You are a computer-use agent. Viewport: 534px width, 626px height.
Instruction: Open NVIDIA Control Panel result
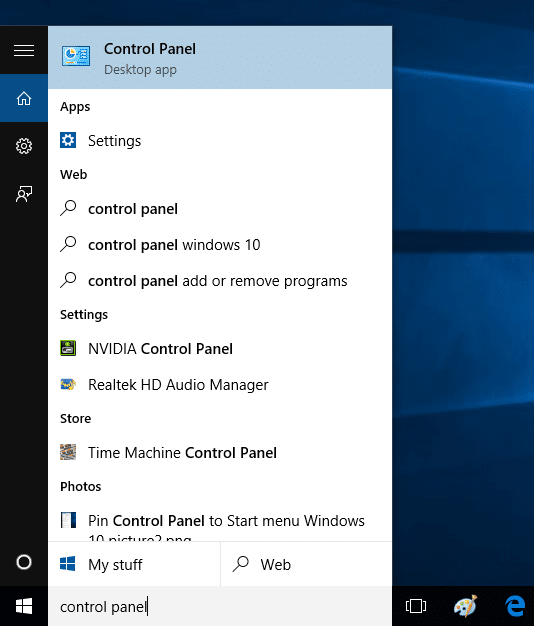[x=220, y=349]
